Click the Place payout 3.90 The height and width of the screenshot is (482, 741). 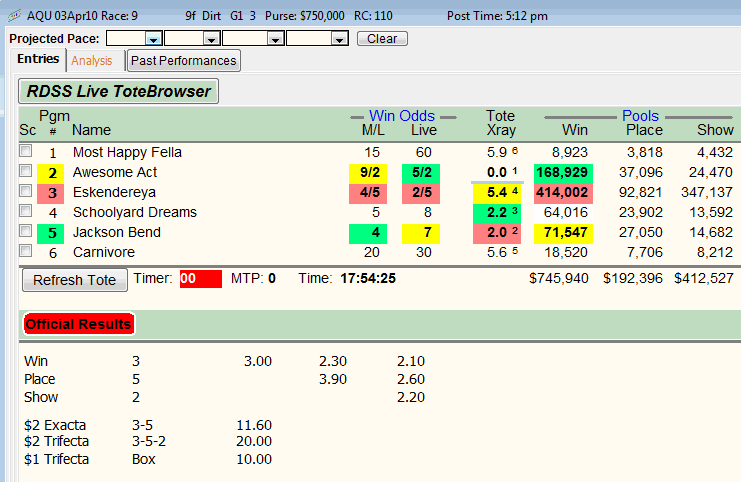coord(333,379)
